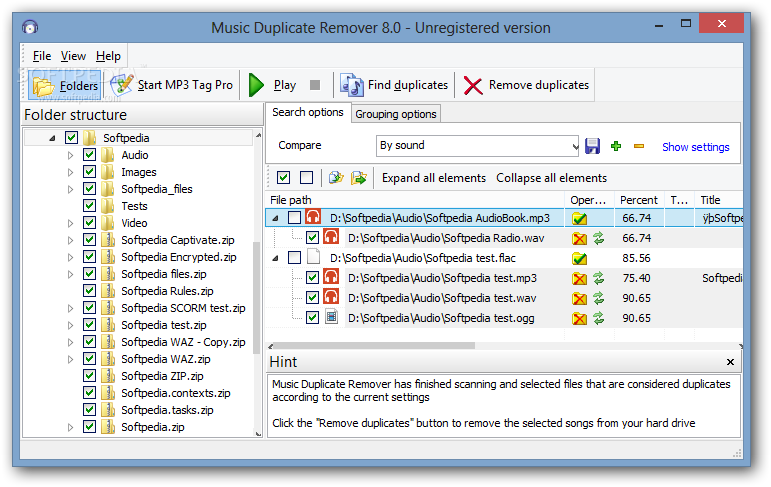Screen dimensions: 771x487
Task: Save compare settings with floppy disk icon
Action: (x=593, y=146)
